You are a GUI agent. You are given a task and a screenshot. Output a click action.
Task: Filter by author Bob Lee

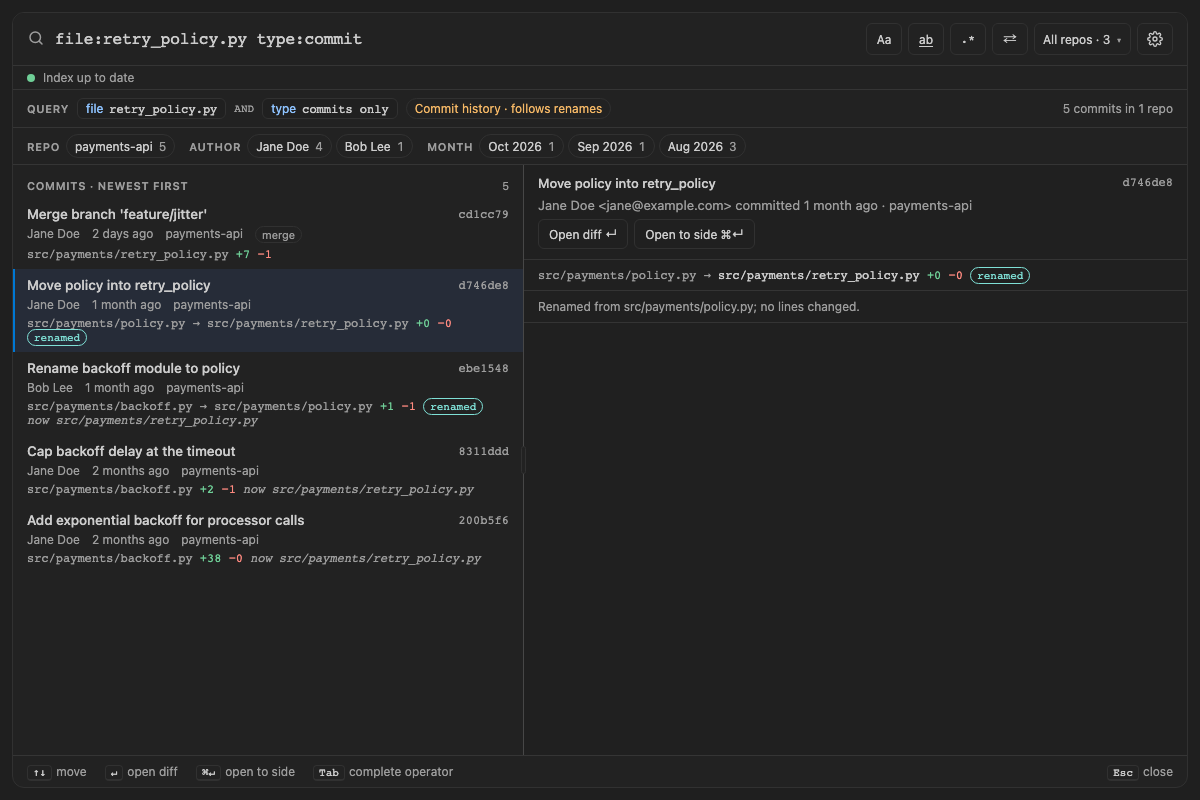pos(374,147)
